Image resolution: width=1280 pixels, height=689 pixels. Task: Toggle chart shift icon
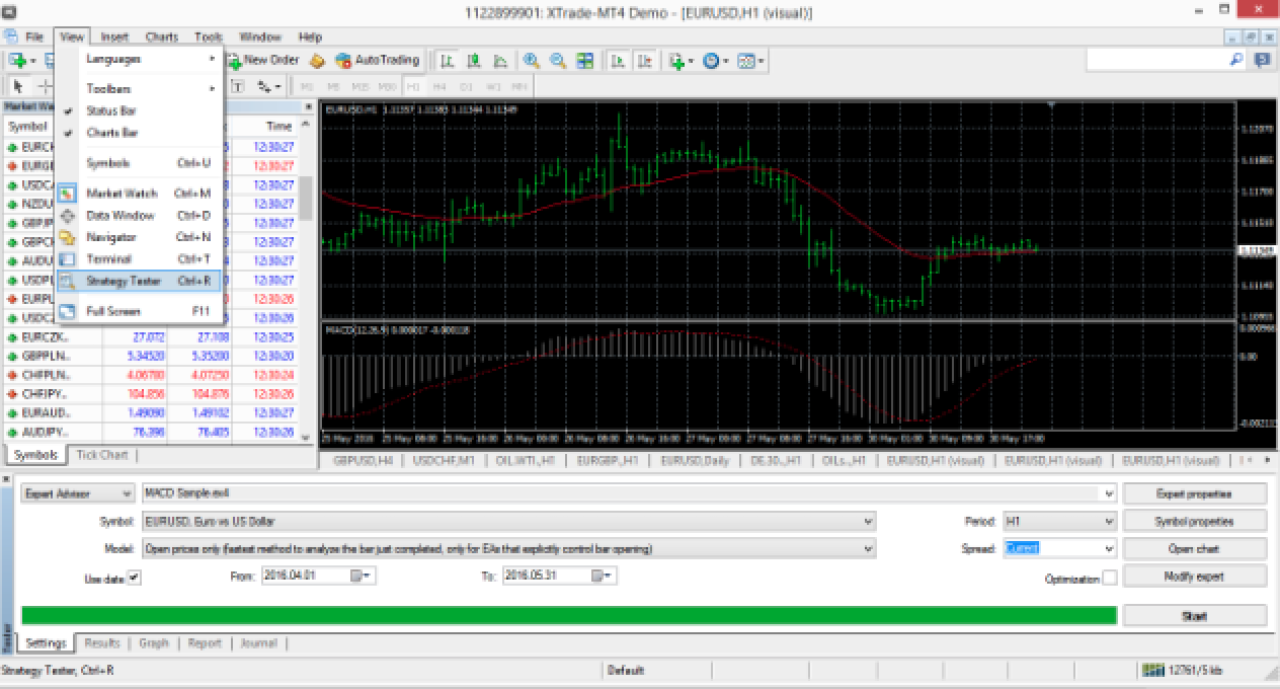(646, 60)
